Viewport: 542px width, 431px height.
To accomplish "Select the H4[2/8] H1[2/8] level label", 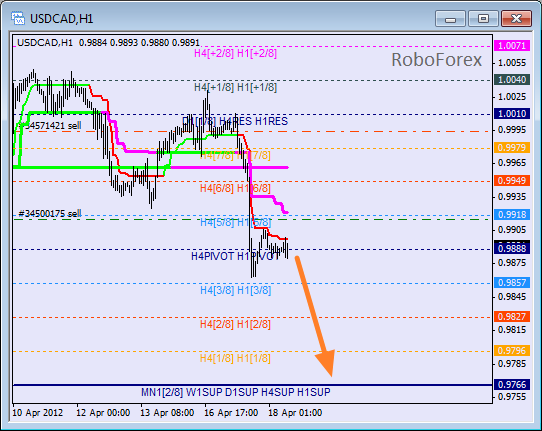I will (235, 325).
